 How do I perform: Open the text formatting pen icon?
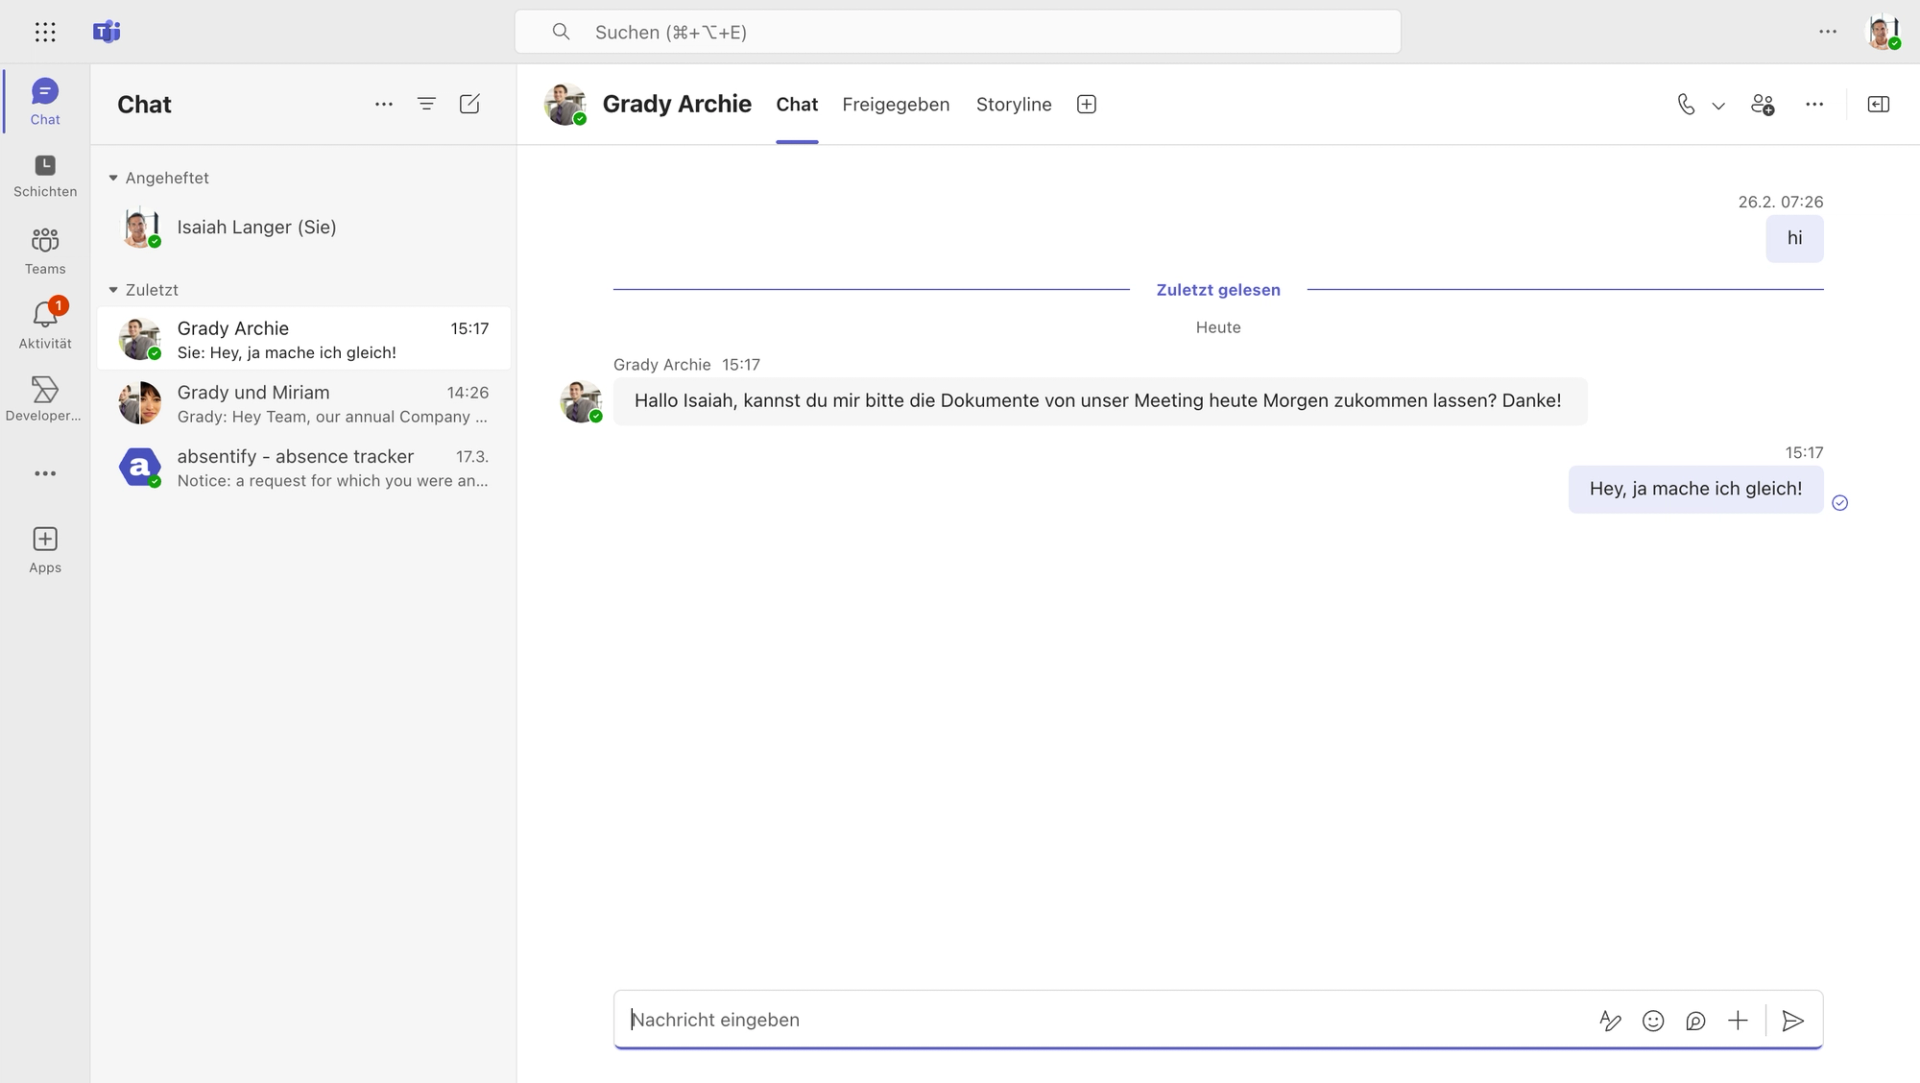tap(1610, 1020)
